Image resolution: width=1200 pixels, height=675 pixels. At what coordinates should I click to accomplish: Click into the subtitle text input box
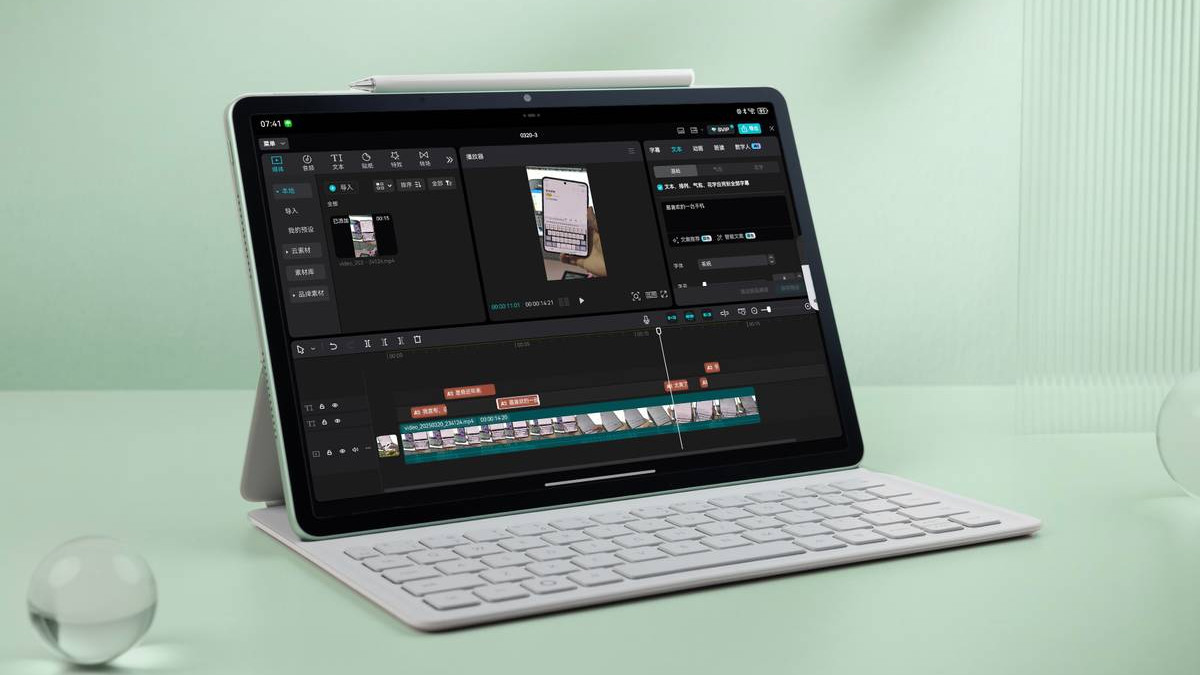726,215
